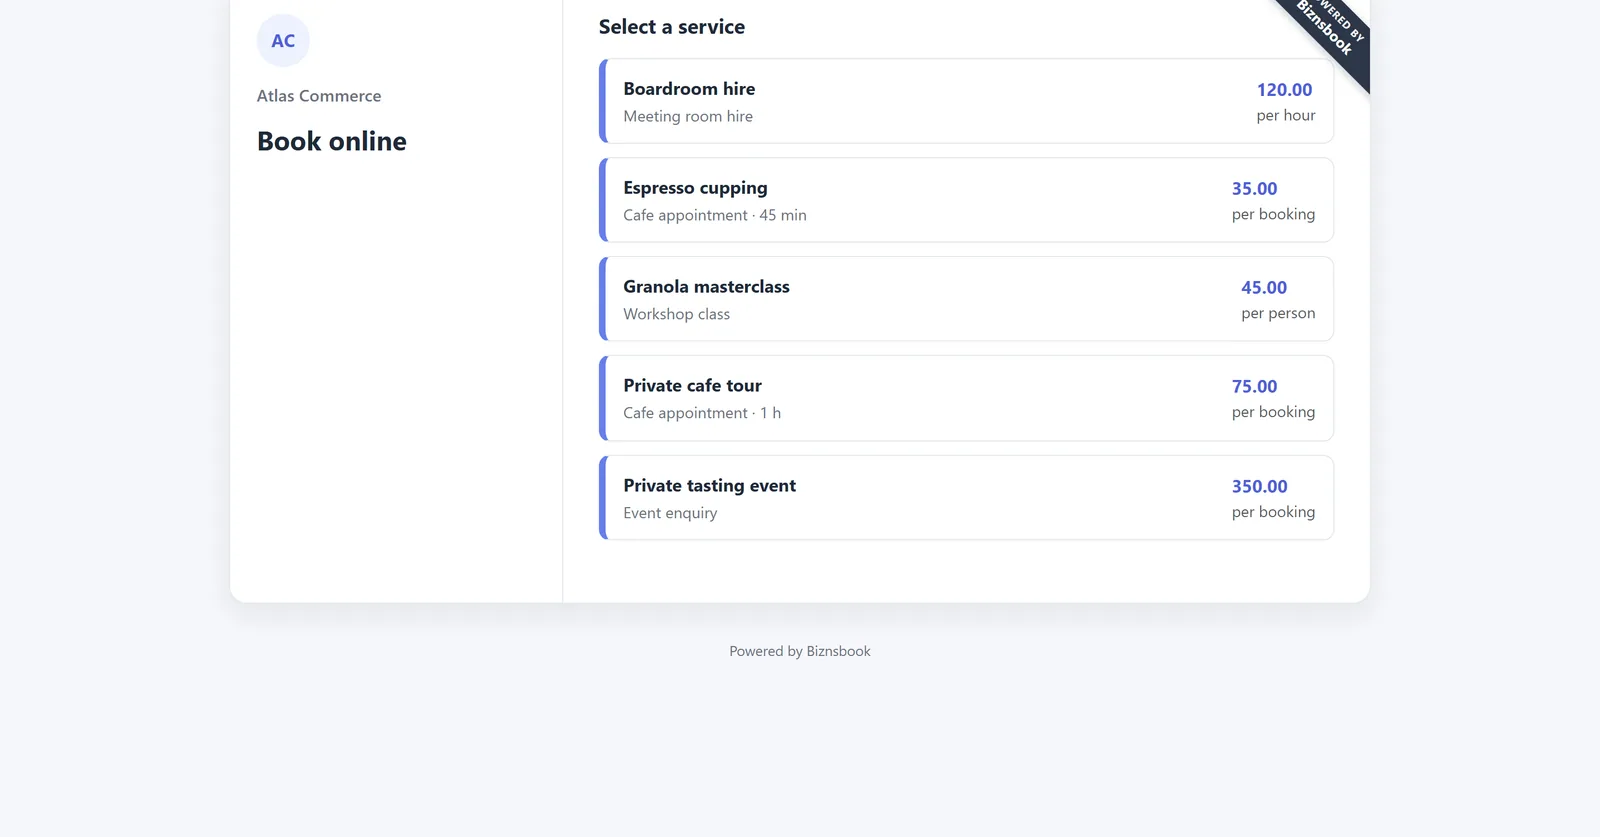Click the AC avatar logo
The height and width of the screenshot is (837, 1600).
tap(283, 41)
